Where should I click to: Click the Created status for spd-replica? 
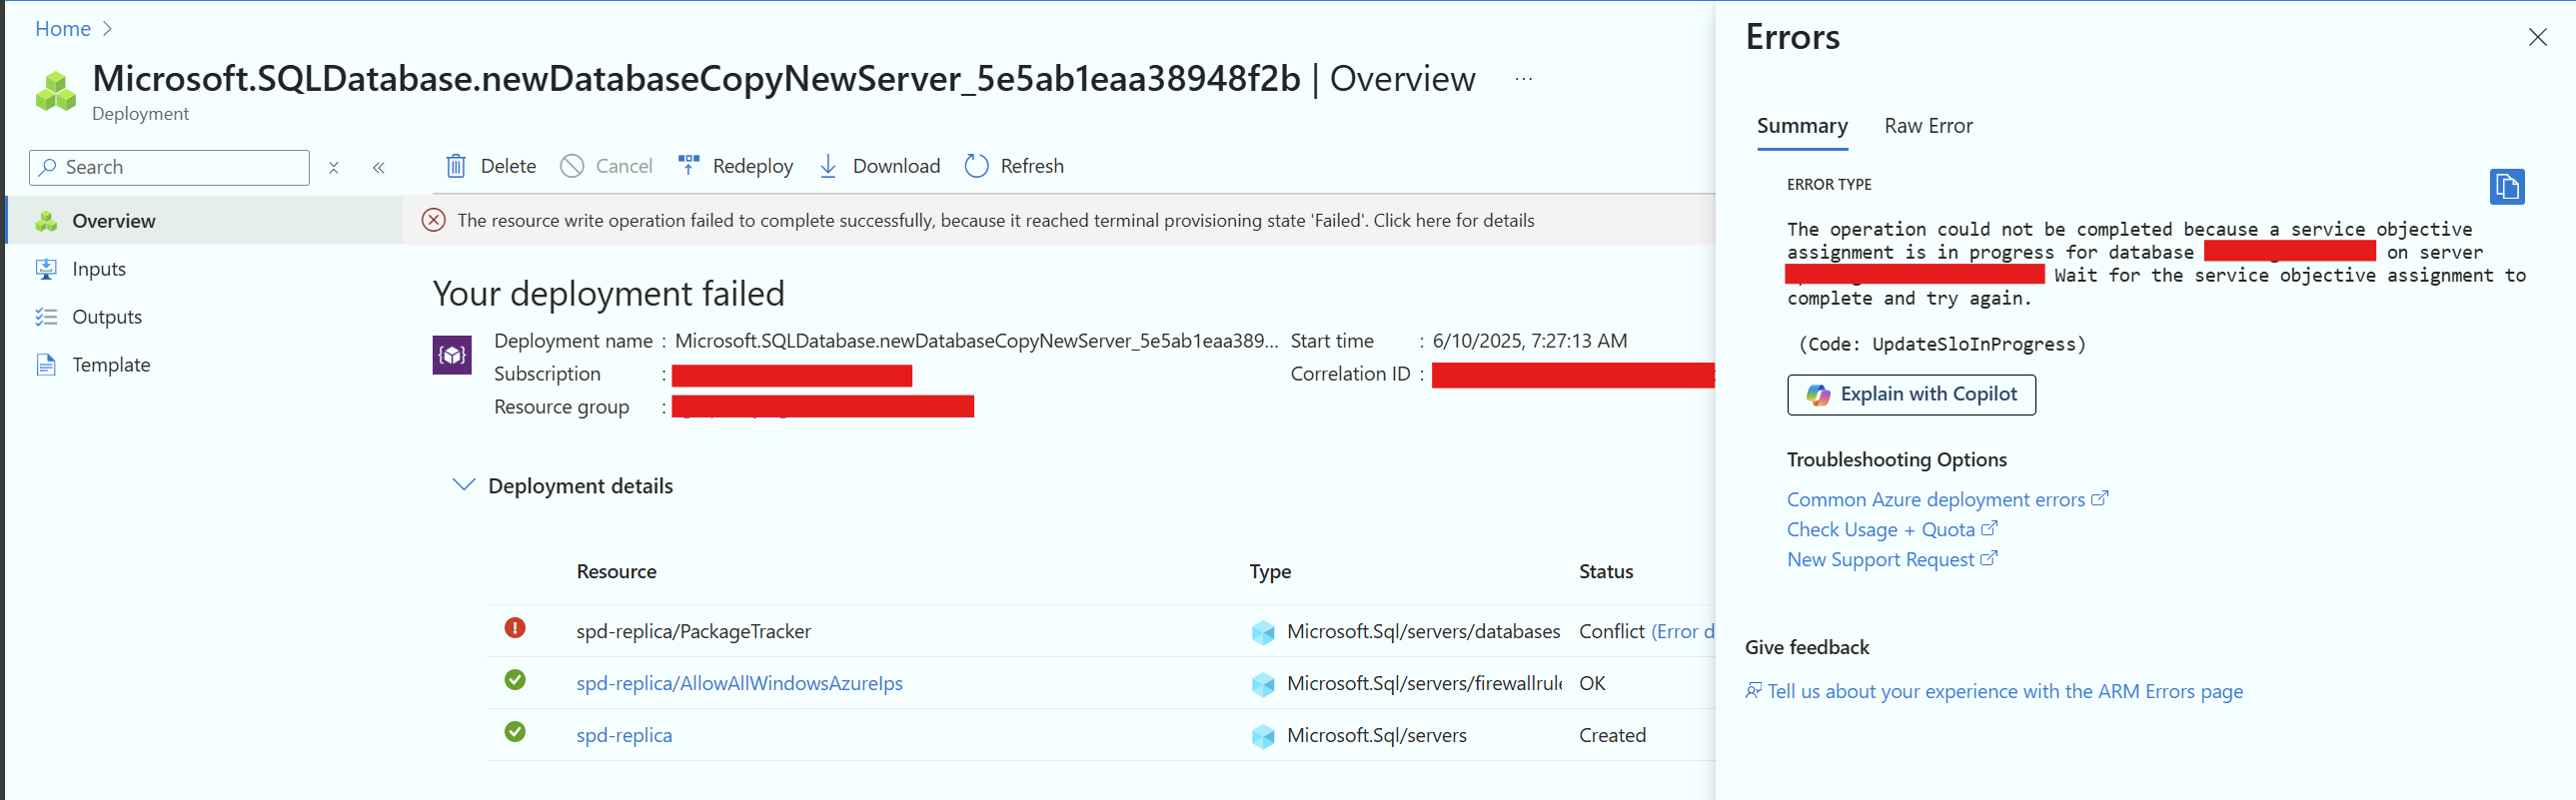1612,736
